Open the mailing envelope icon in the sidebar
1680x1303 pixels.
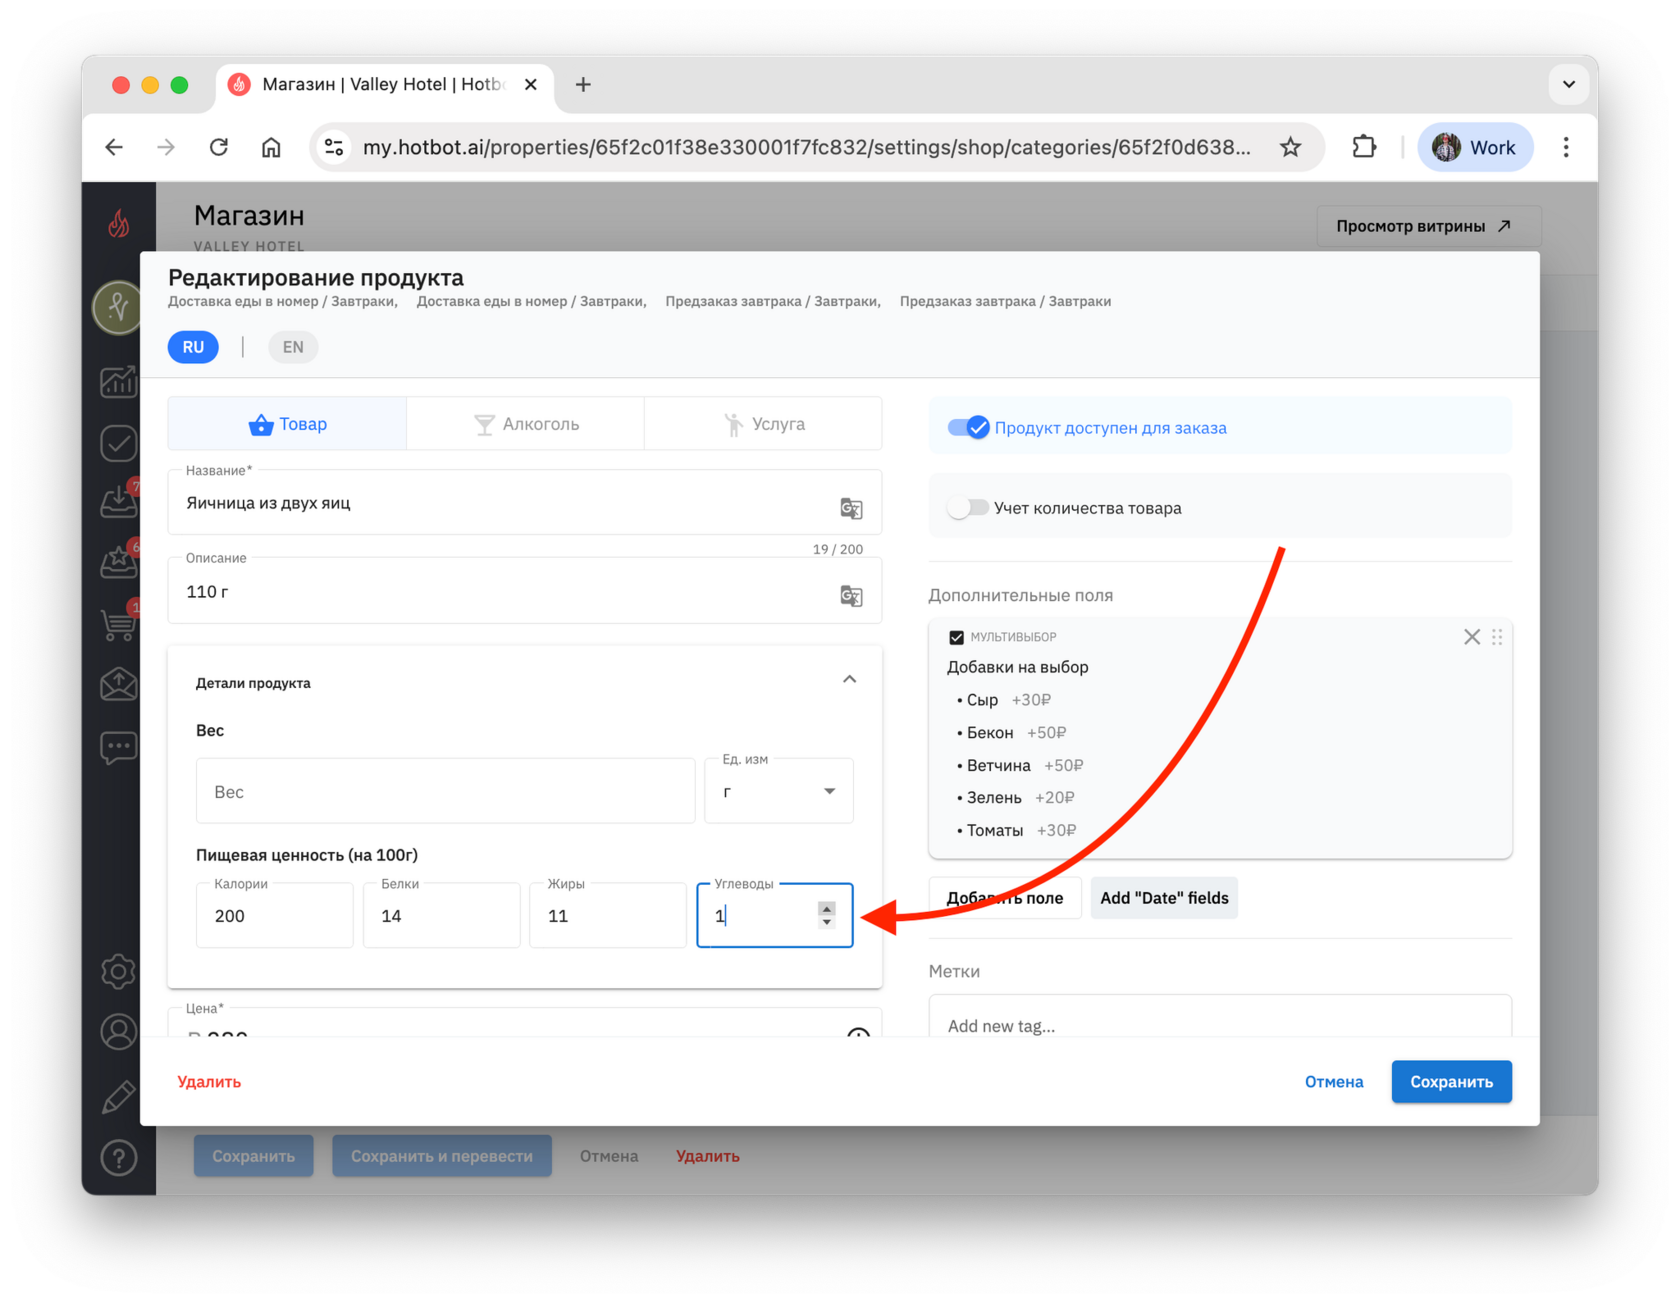click(118, 684)
